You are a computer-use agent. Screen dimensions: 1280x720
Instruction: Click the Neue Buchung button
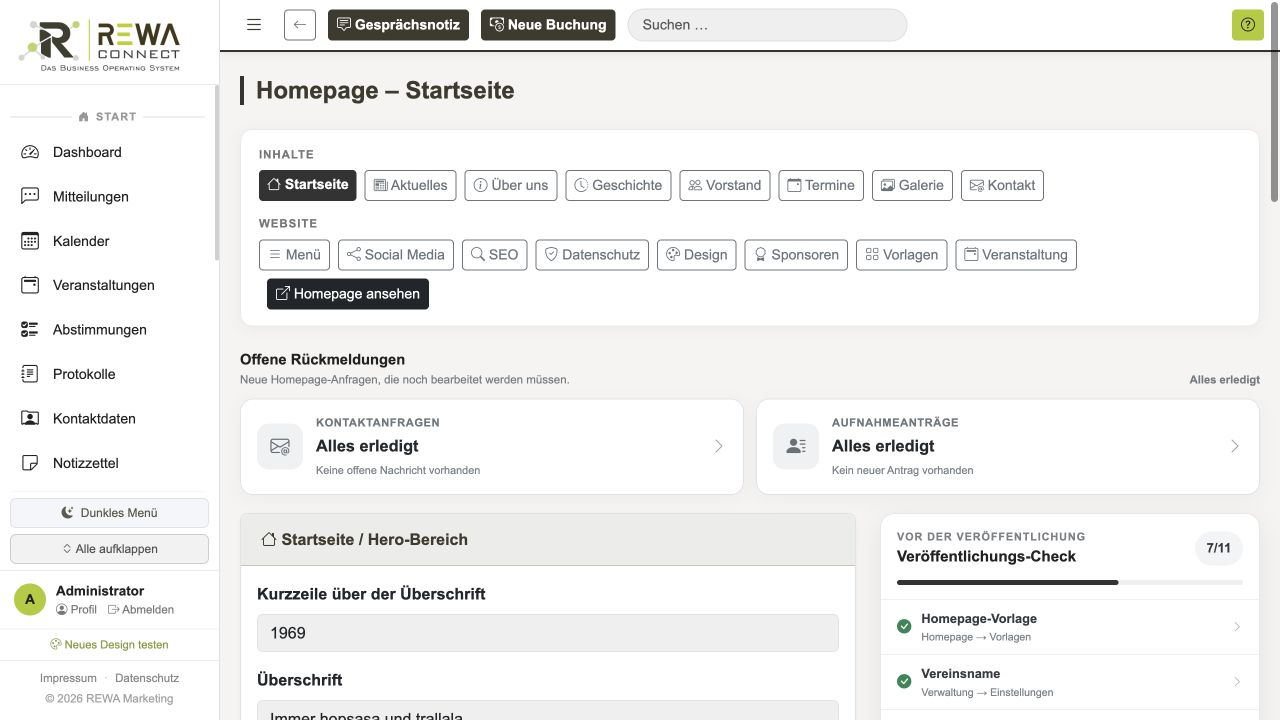pyautogui.click(x=548, y=25)
